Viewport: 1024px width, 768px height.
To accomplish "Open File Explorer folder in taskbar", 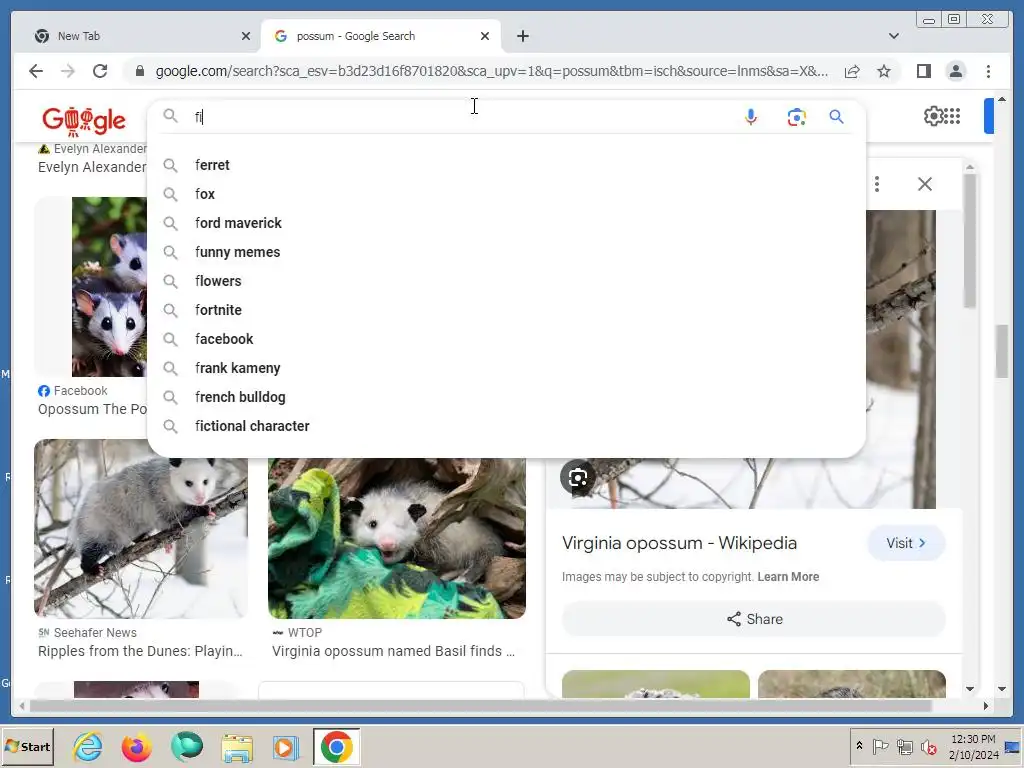I will [237, 748].
